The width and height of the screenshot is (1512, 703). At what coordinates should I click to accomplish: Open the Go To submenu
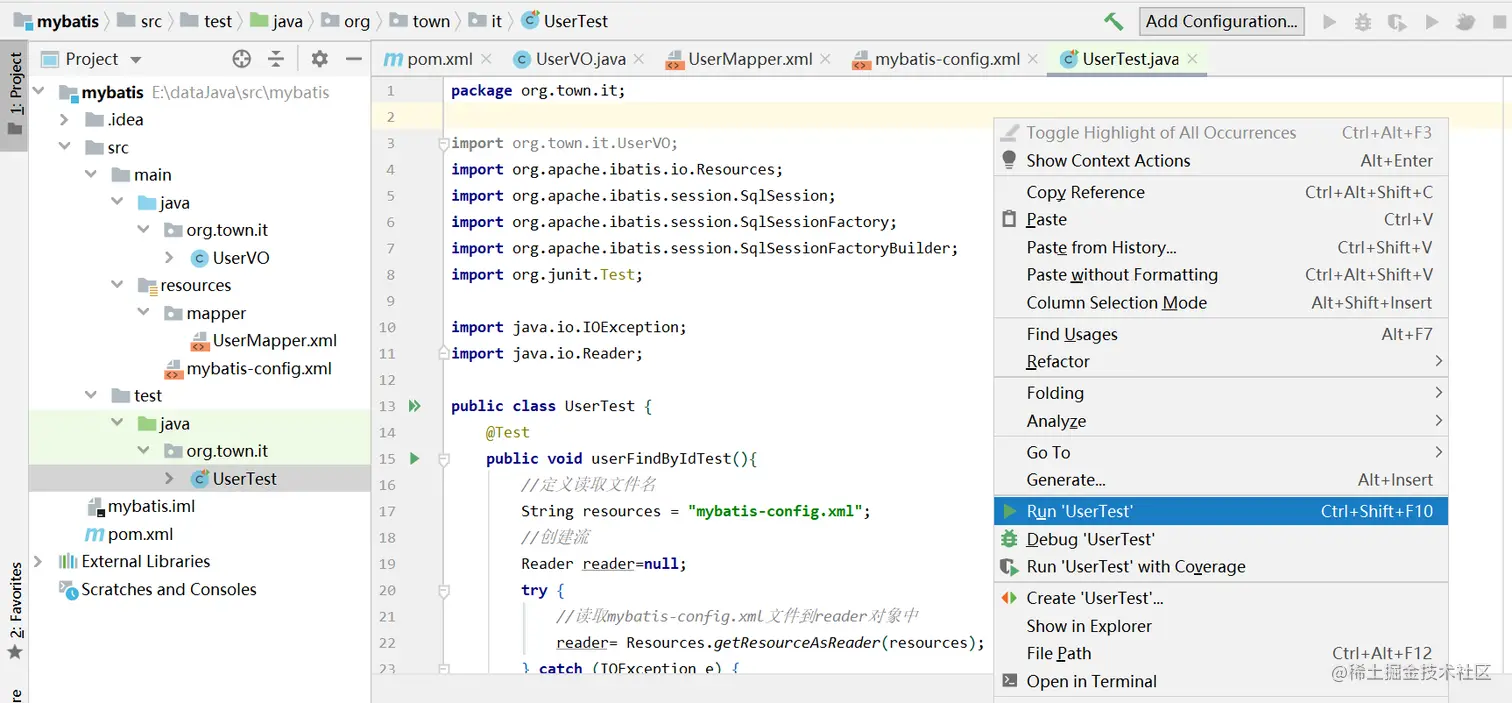1221,452
